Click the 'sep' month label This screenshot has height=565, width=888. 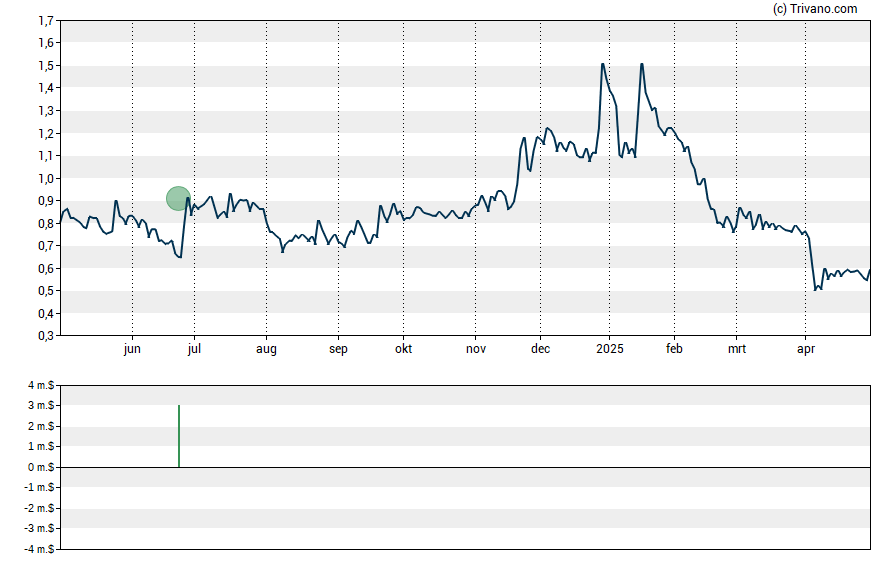338,349
